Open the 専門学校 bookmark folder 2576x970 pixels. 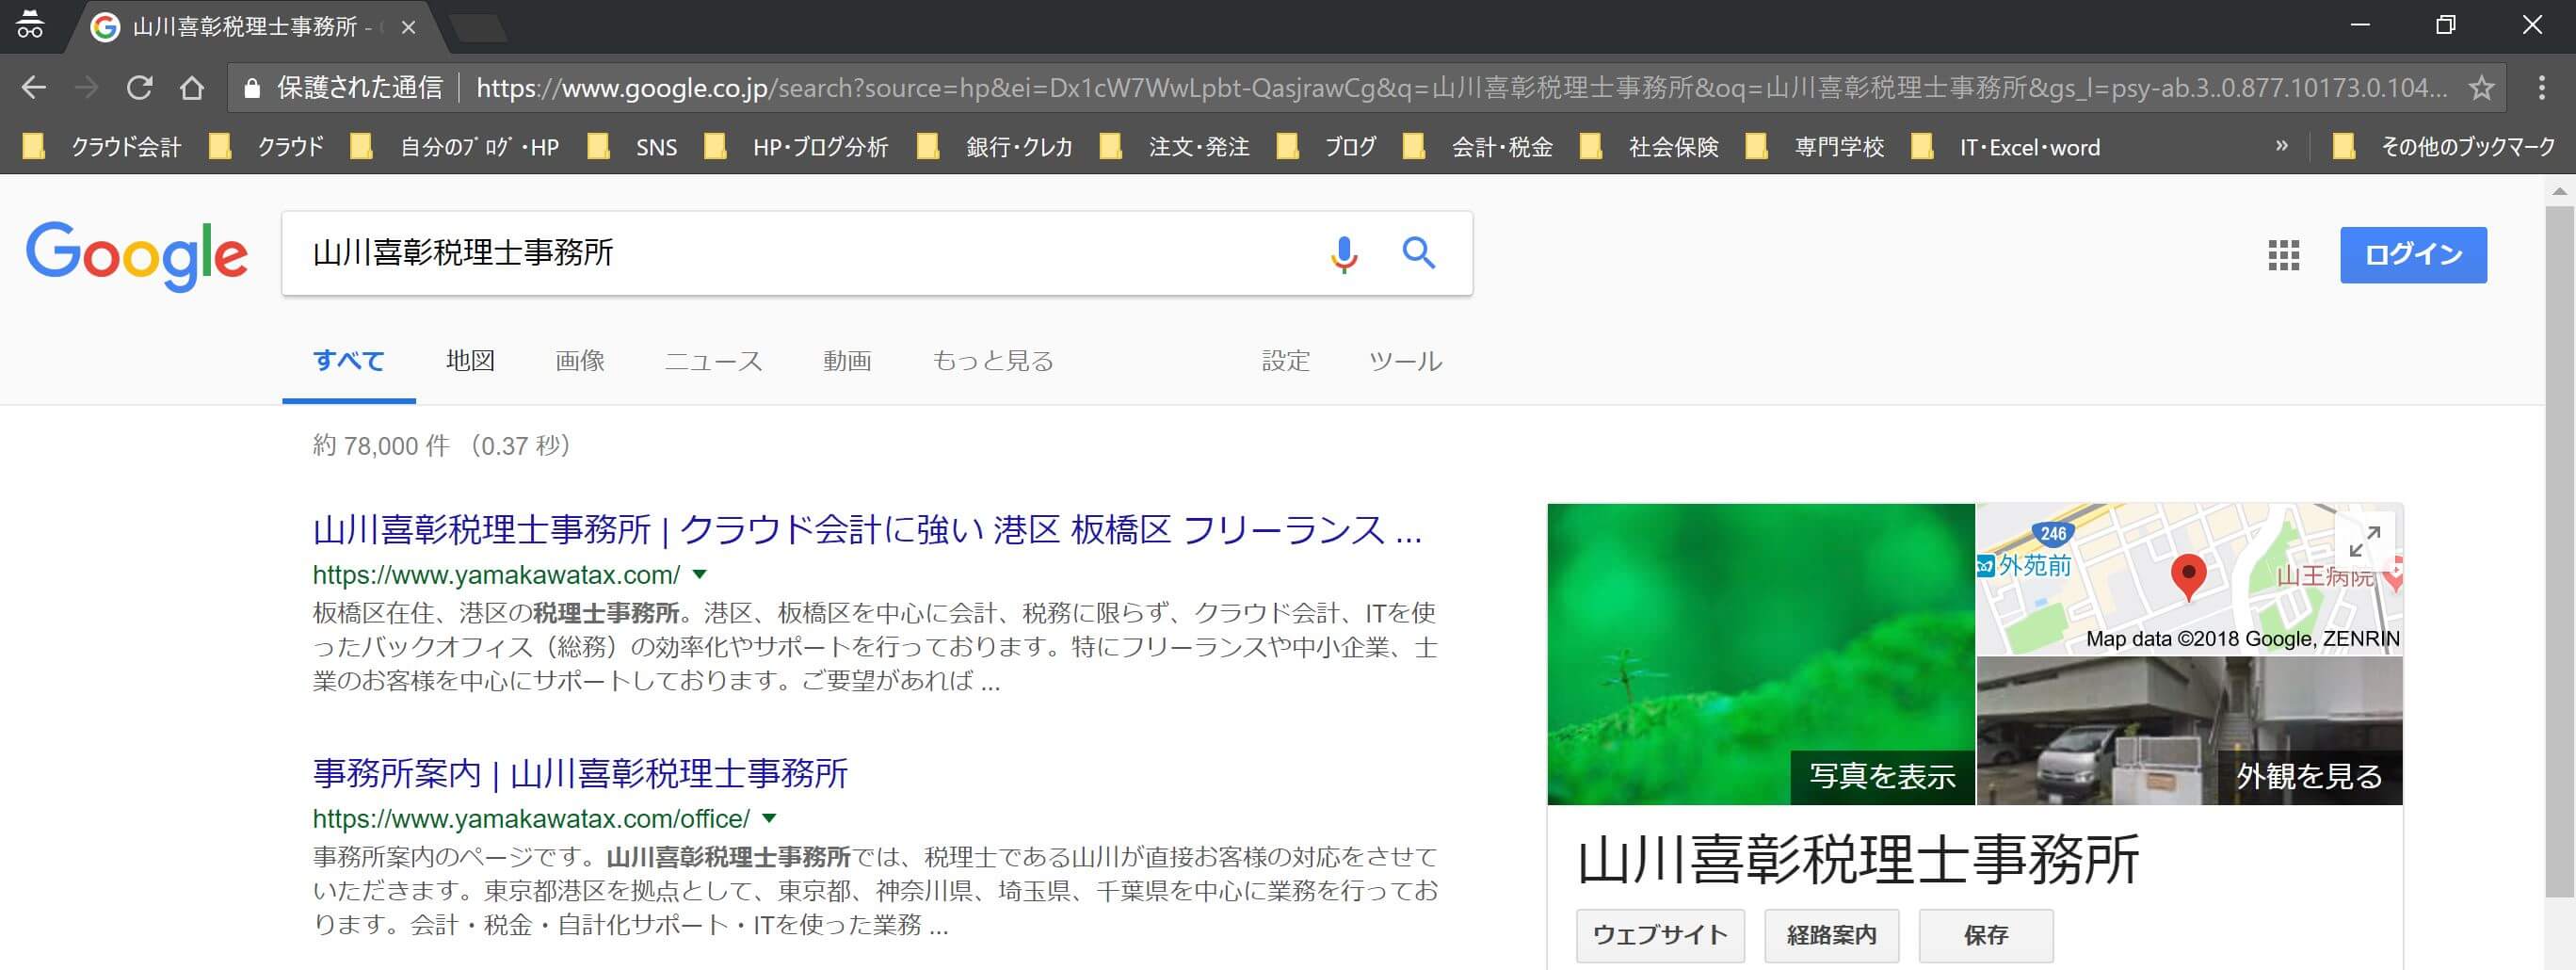pyautogui.click(x=1815, y=147)
